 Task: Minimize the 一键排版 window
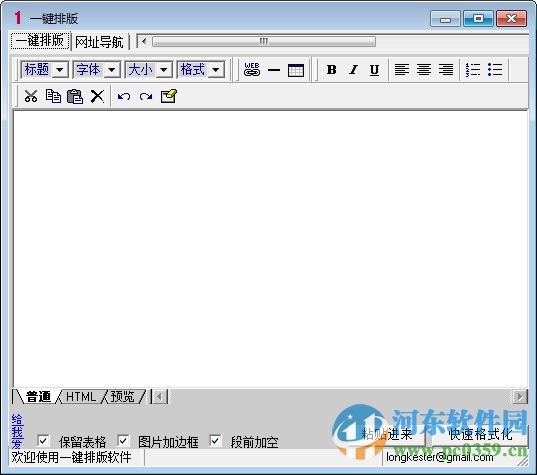pos(445,18)
